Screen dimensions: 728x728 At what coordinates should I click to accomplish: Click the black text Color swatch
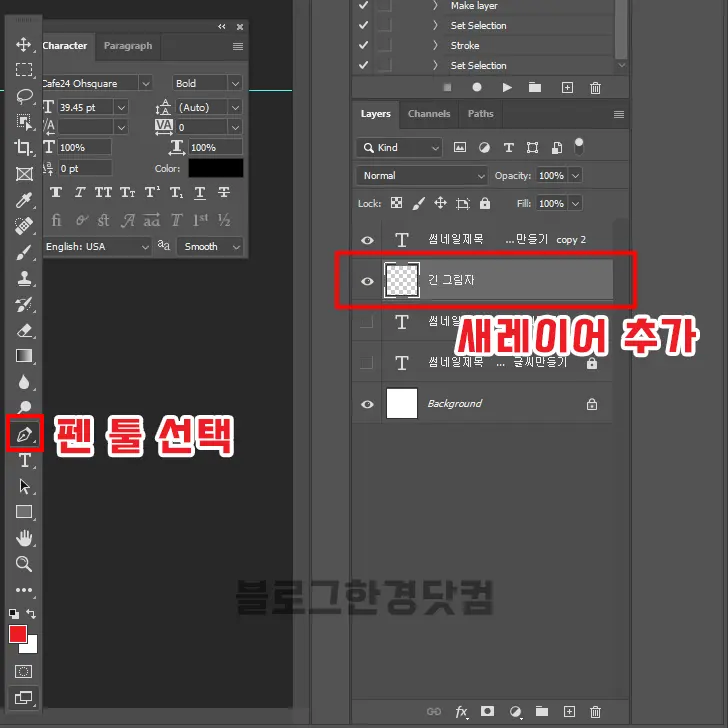click(x=215, y=168)
